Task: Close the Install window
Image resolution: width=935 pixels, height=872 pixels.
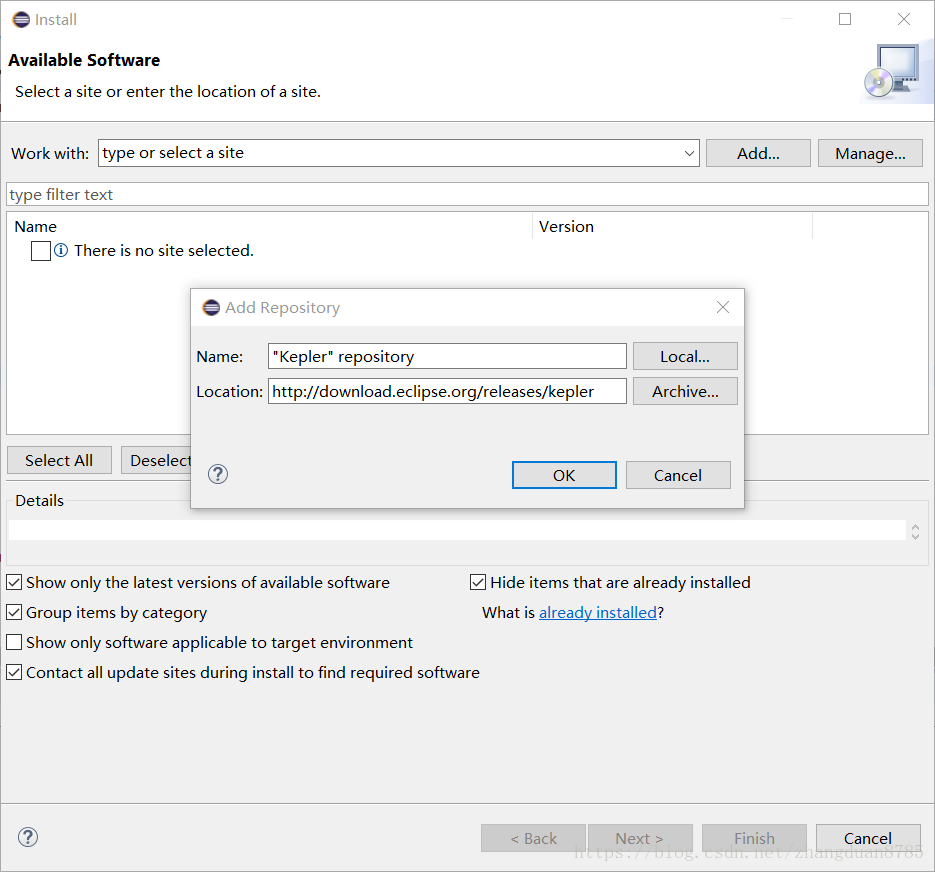Action: (x=903, y=19)
